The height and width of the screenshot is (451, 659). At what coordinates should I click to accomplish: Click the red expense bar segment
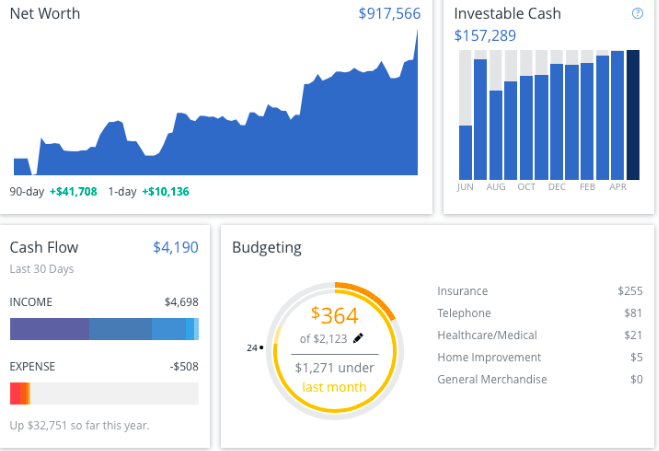click(x=15, y=393)
